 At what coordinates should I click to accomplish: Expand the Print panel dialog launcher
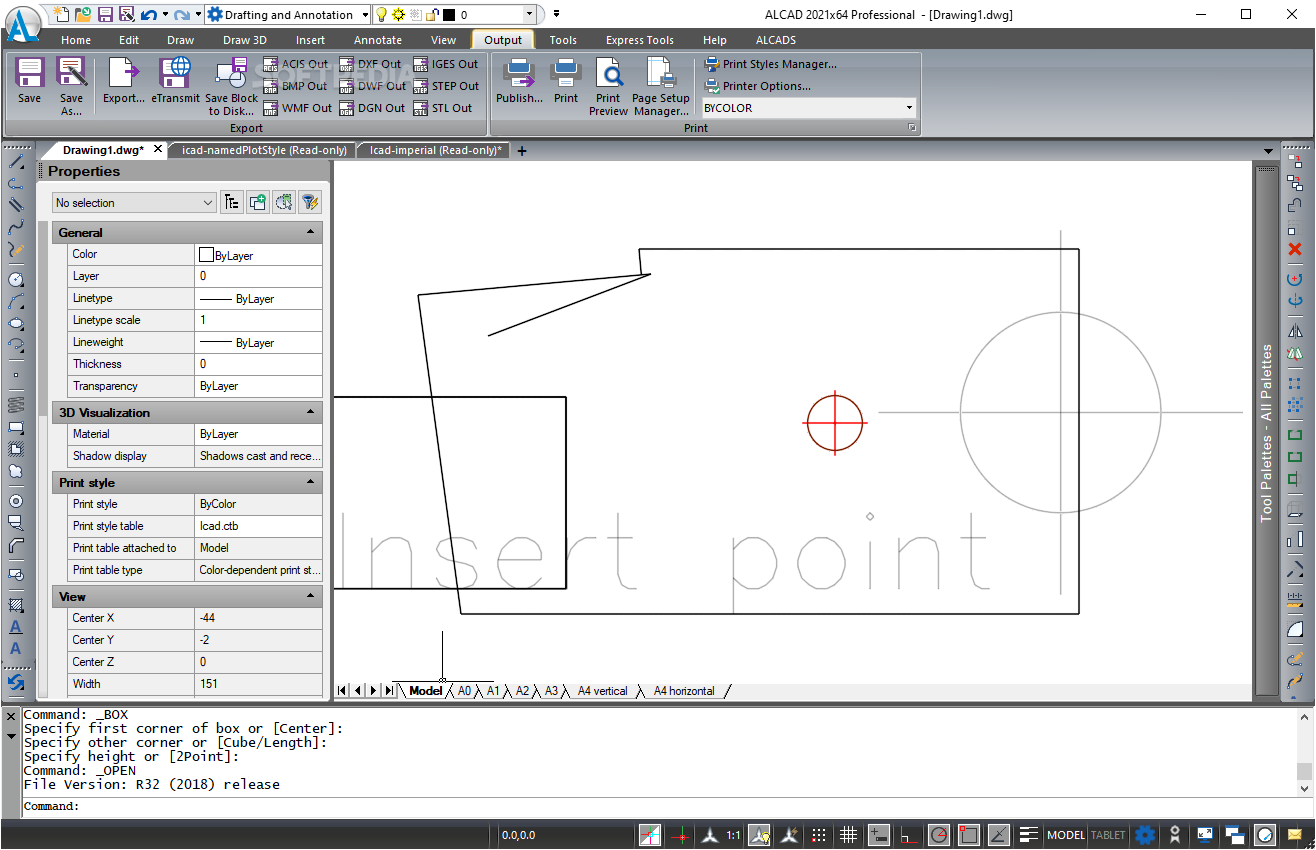coord(911,128)
